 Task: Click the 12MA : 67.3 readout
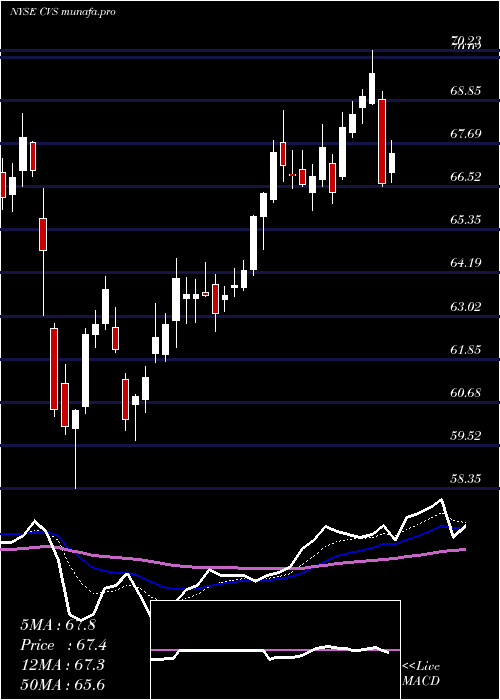click(62, 665)
